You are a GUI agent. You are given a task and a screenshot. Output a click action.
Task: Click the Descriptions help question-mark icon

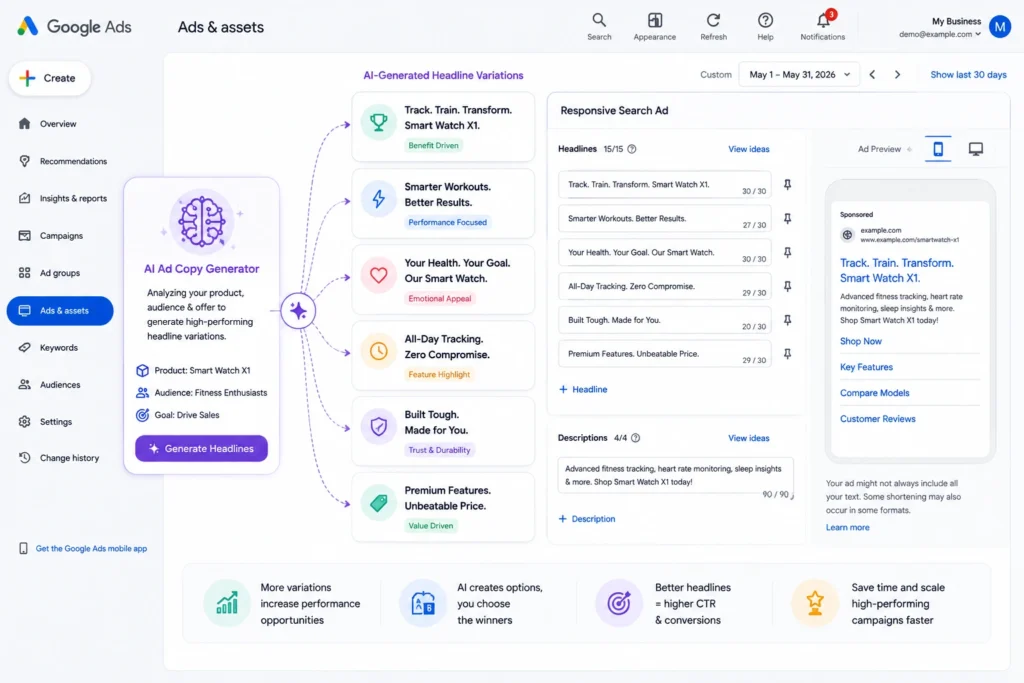635,438
